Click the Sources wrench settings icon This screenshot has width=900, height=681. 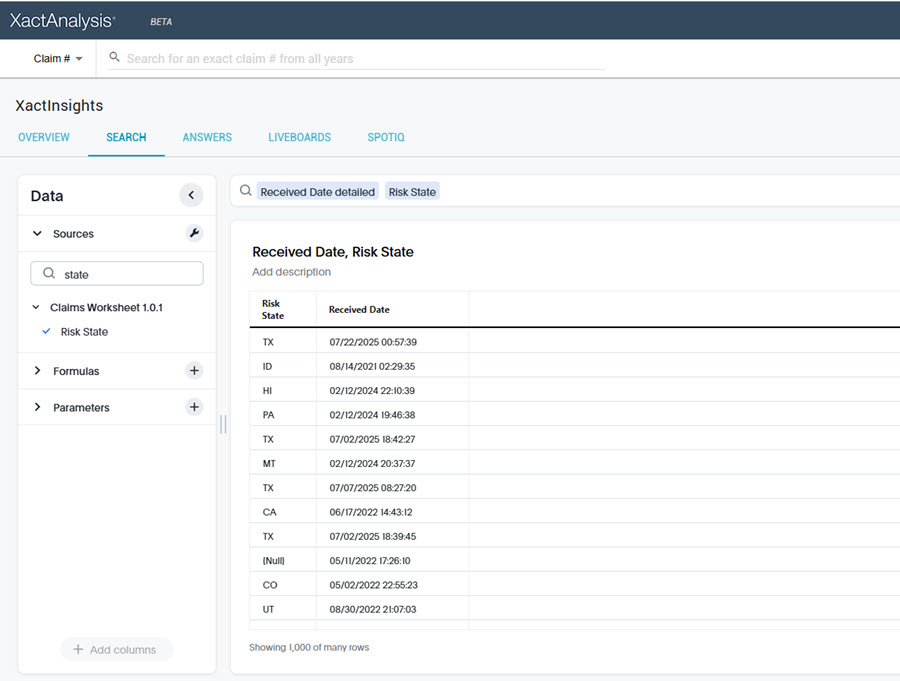194,233
